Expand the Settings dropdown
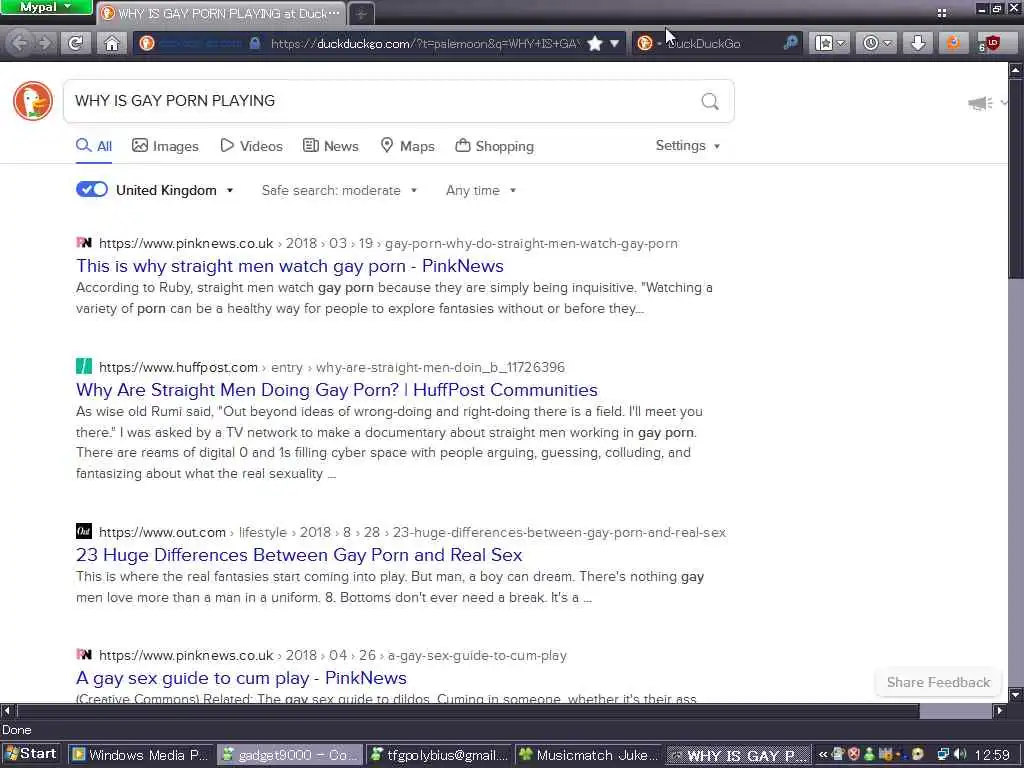Image resolution: width=1024 pixels, height=768 pixels. [x=688, y=146]
